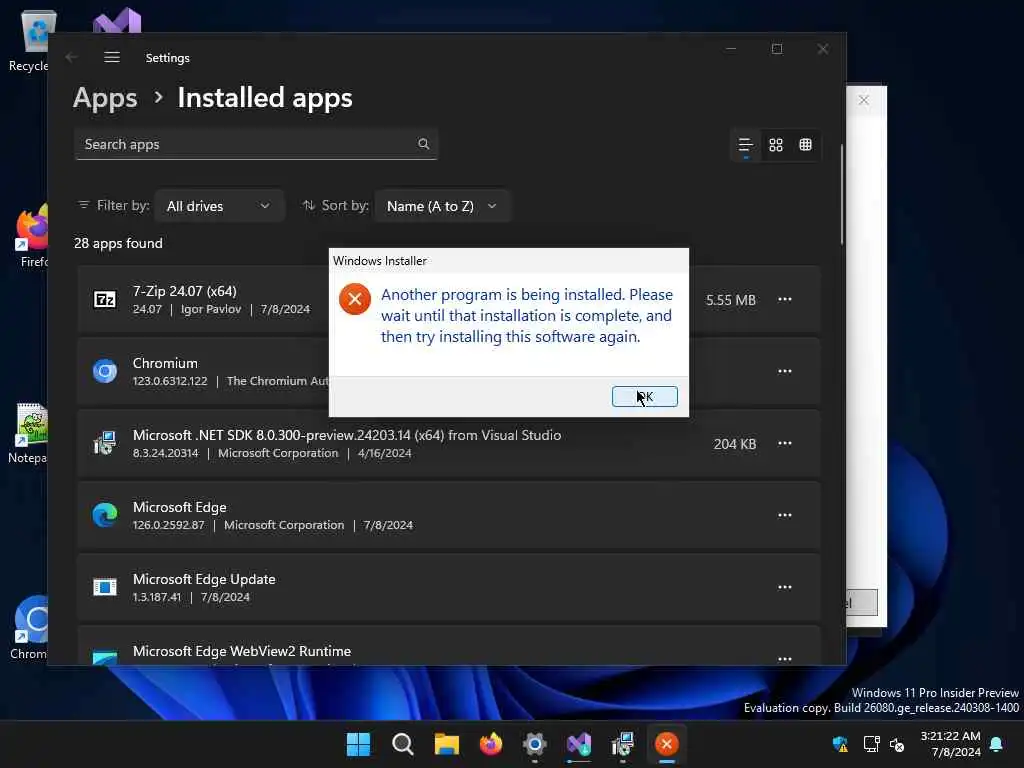
Task: Open taskbar Search
Action: coord(402,744)
